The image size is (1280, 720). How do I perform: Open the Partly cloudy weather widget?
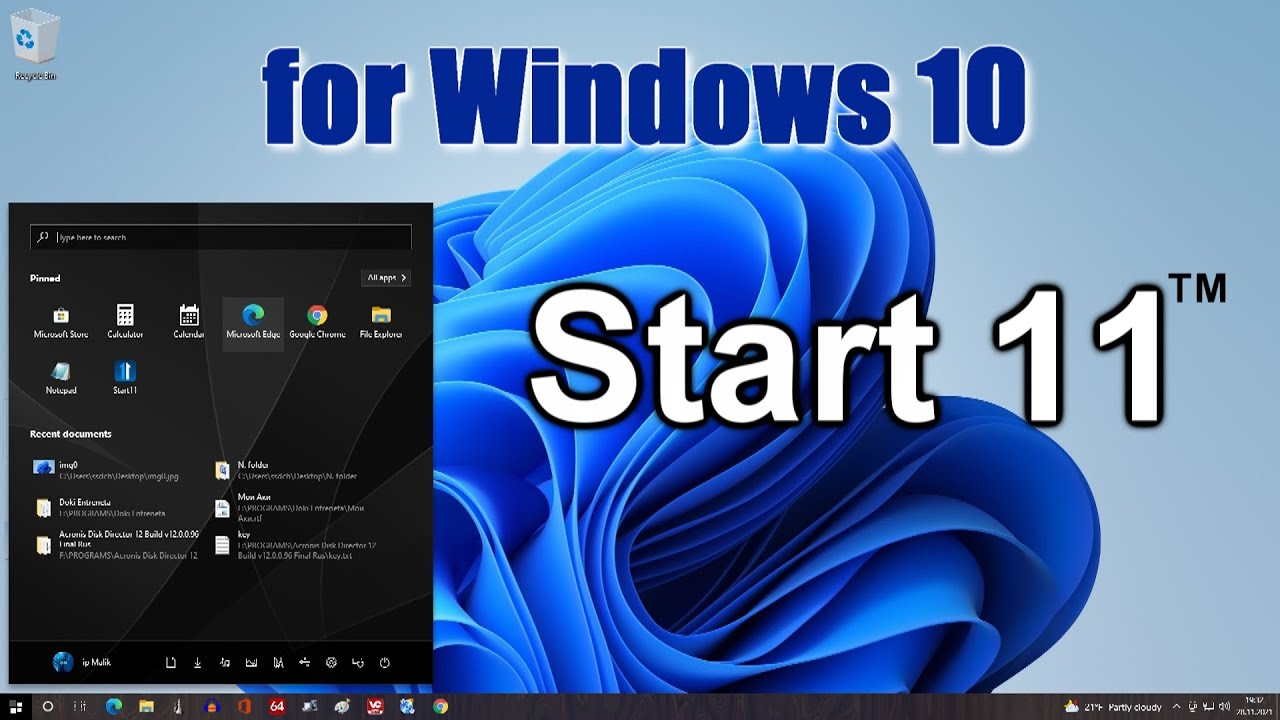point(1113,707)
